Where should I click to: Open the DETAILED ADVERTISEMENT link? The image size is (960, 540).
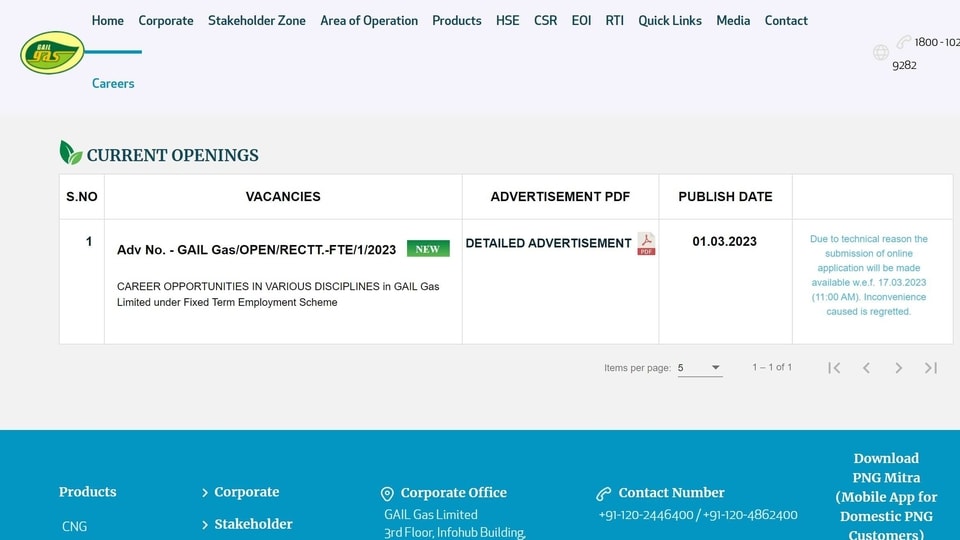click(x=549, y=243)
